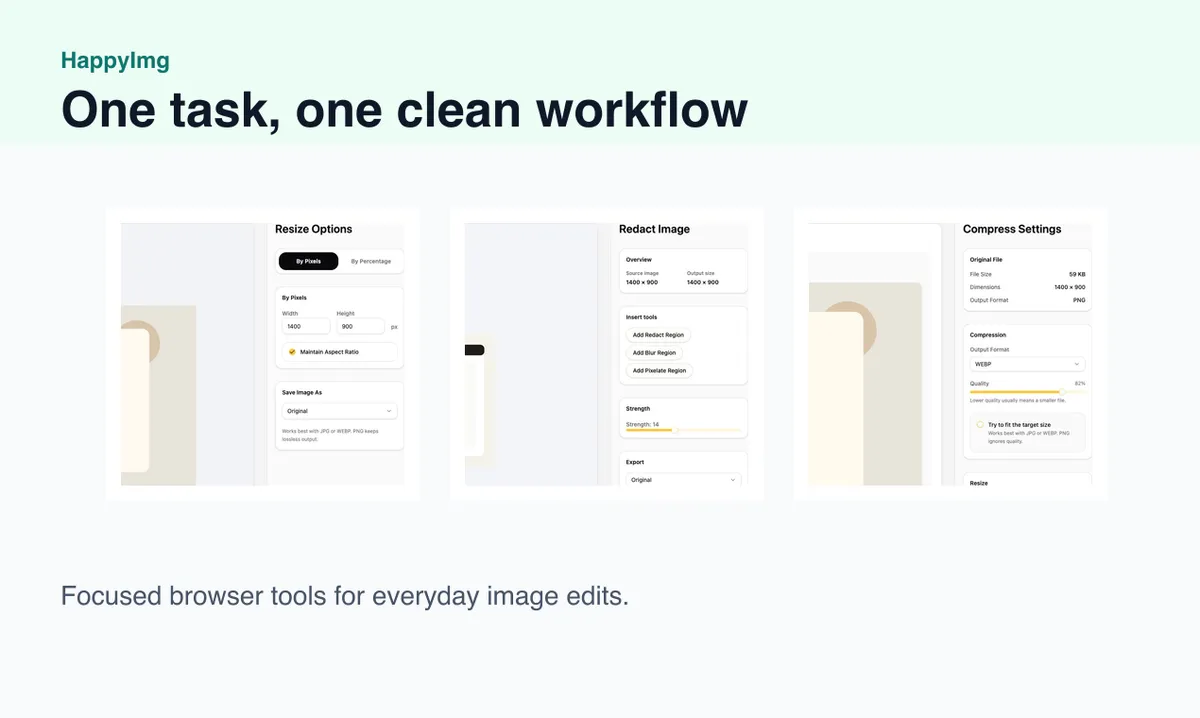Click the Strength: 14 label
This screenshot has width=1200, height=718.
pyautogui.click(x=642, y=424)
